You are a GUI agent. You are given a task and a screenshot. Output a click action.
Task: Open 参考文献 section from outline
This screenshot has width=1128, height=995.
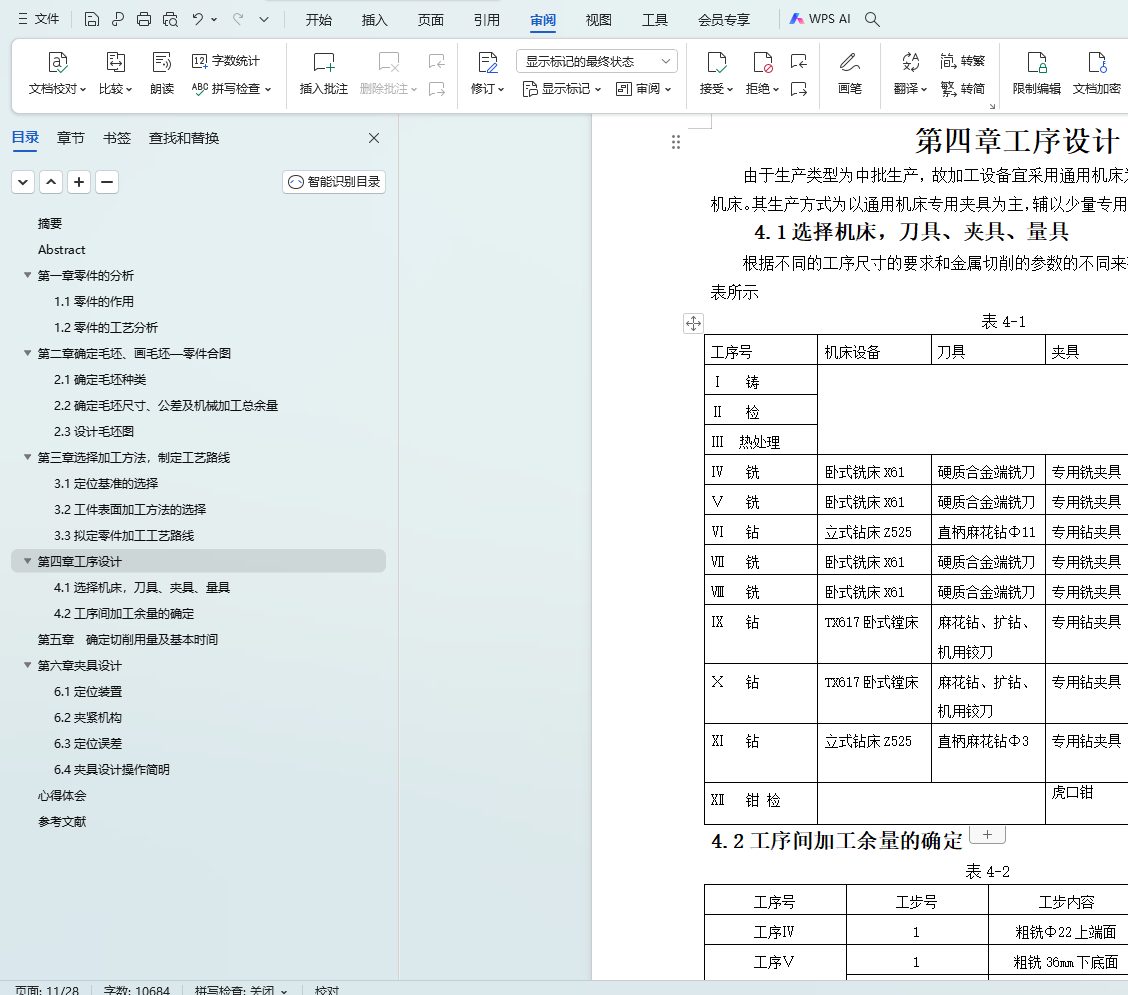click(x=62, y=822)
